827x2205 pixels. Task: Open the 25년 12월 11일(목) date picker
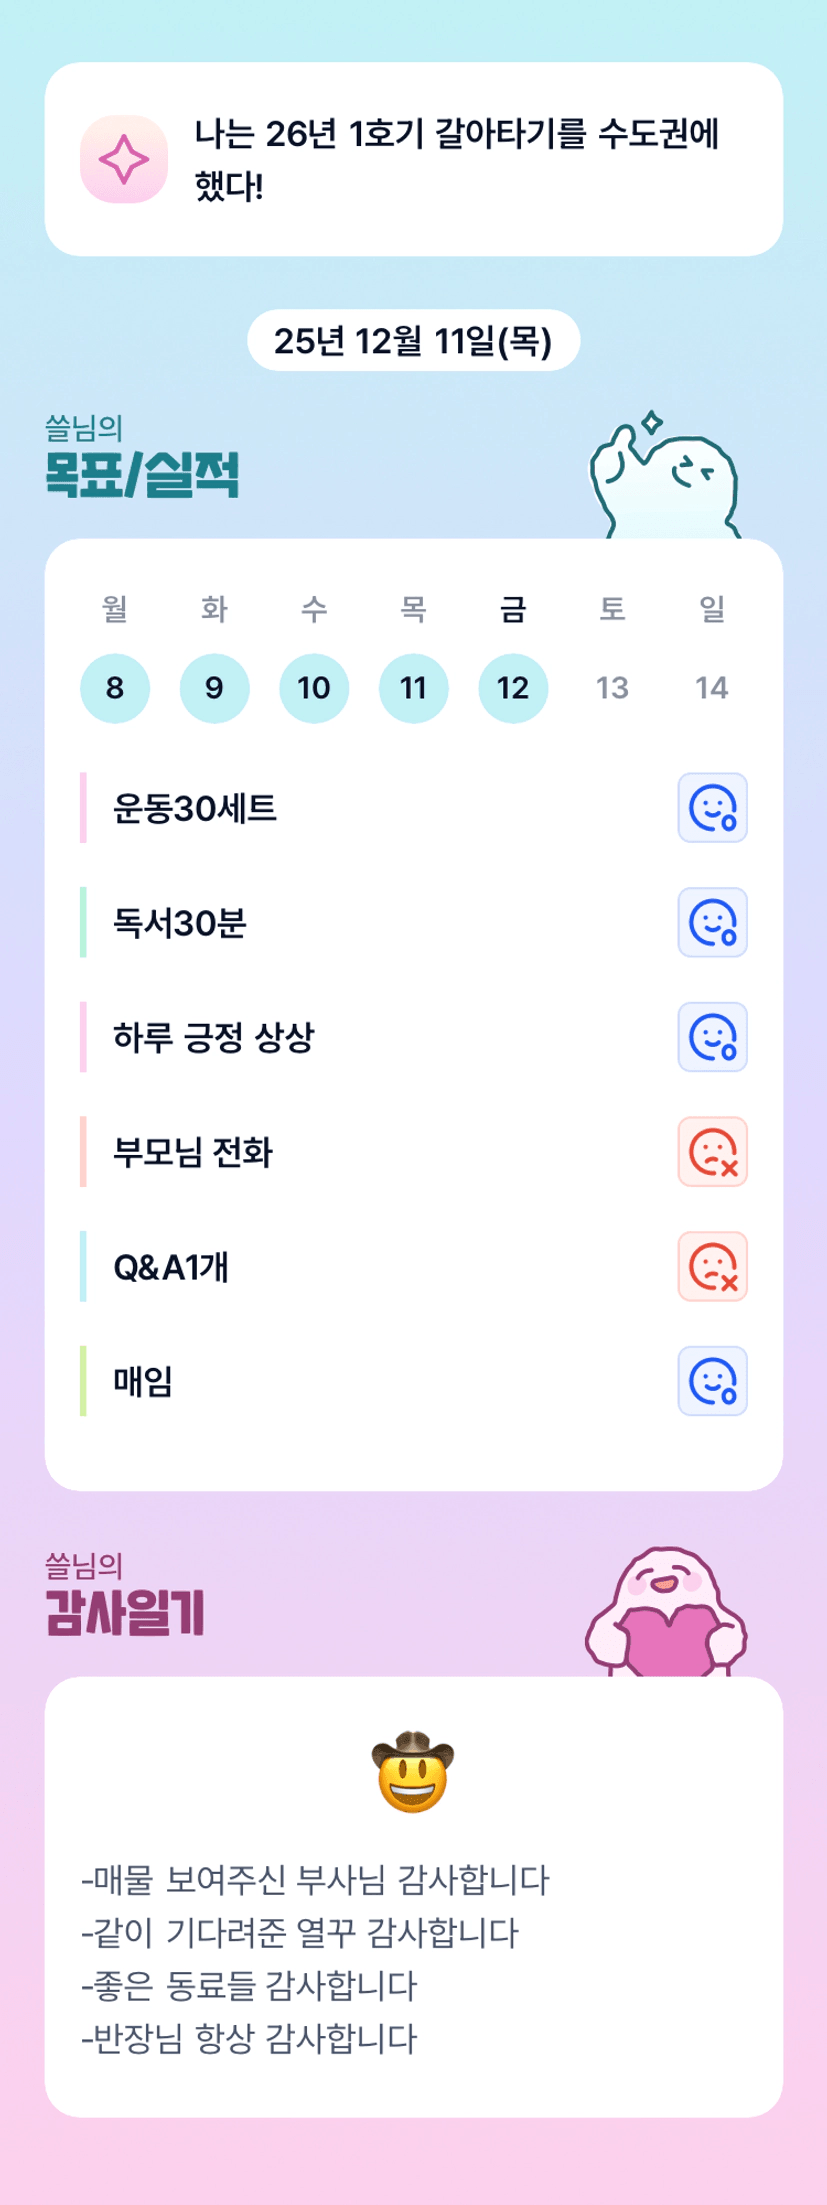[413, 341]
